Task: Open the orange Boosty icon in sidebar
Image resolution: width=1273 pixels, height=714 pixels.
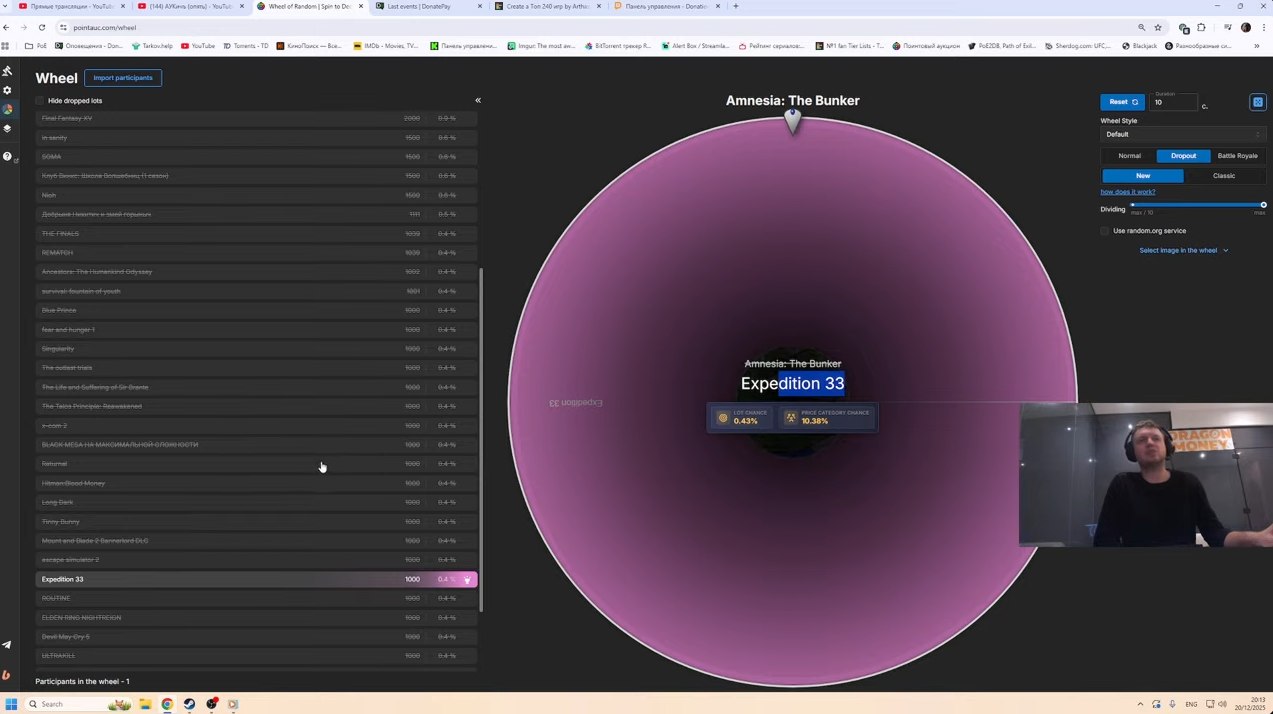Action: [x=7, y=675]
